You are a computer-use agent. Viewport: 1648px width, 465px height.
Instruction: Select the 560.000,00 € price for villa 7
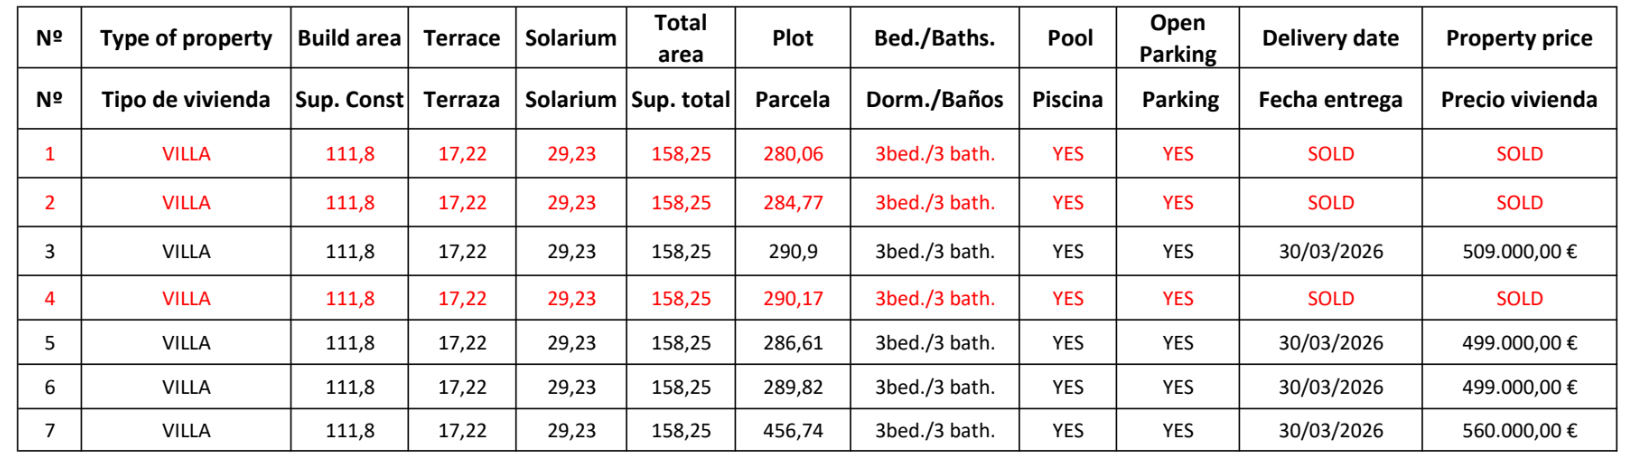coord(1519,431)
